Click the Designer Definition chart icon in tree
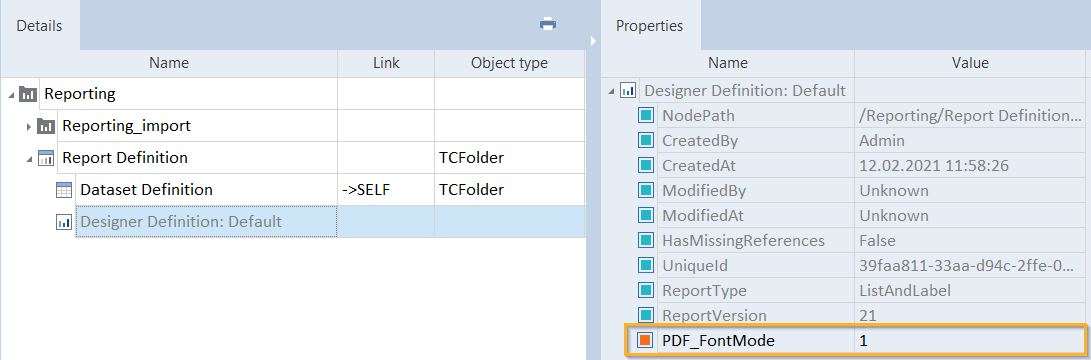The image size is (1091, 360). [64, 222]
